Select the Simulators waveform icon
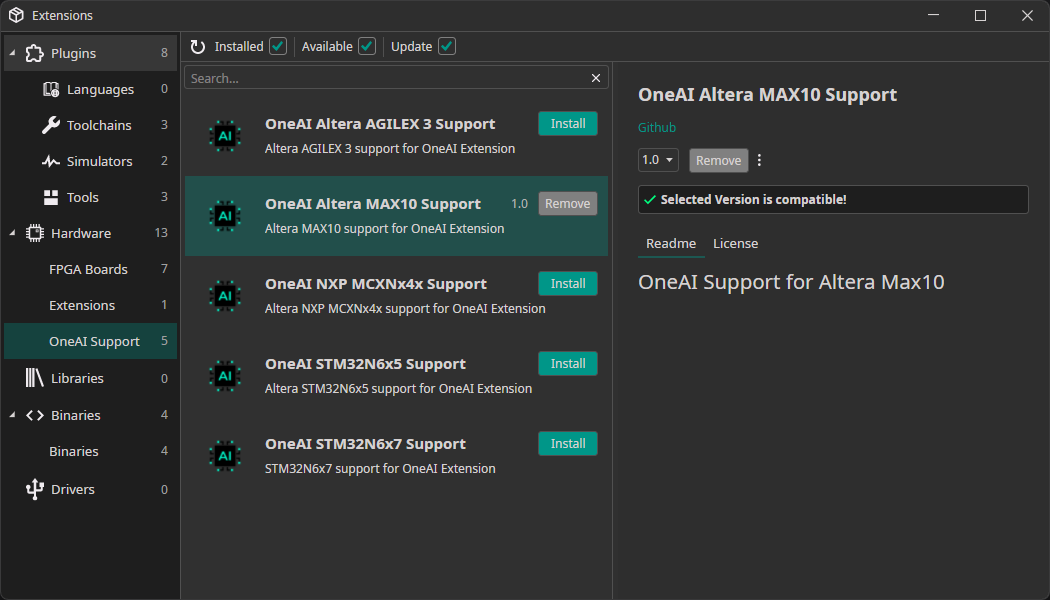The height and width of the screenshot is (600, 1050). pos(51,161)
